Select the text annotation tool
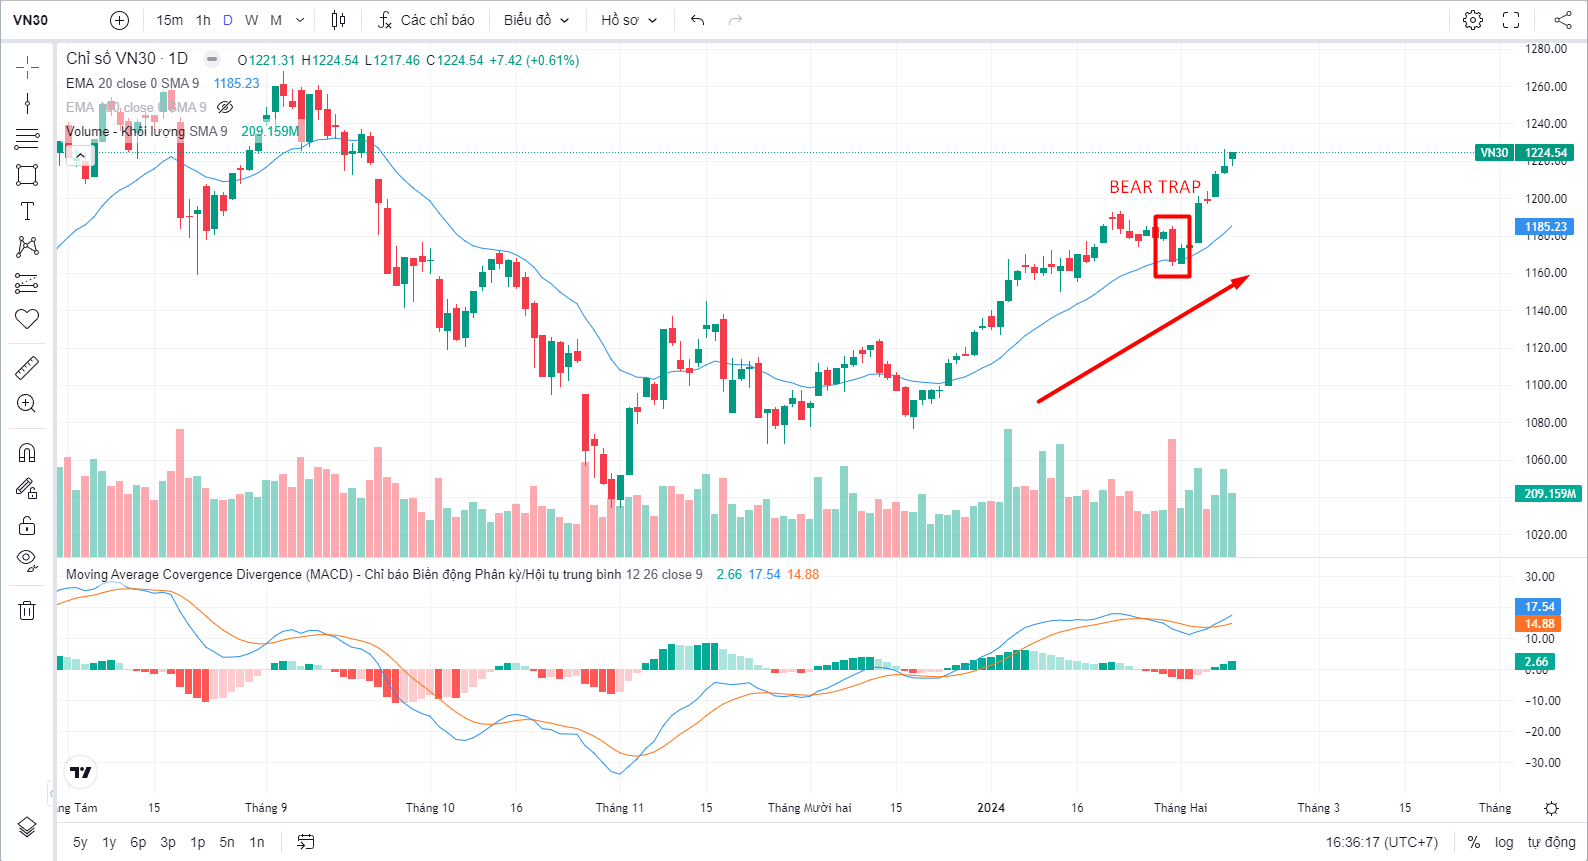This screenshot has height=861, width=1588. [27, 211]
